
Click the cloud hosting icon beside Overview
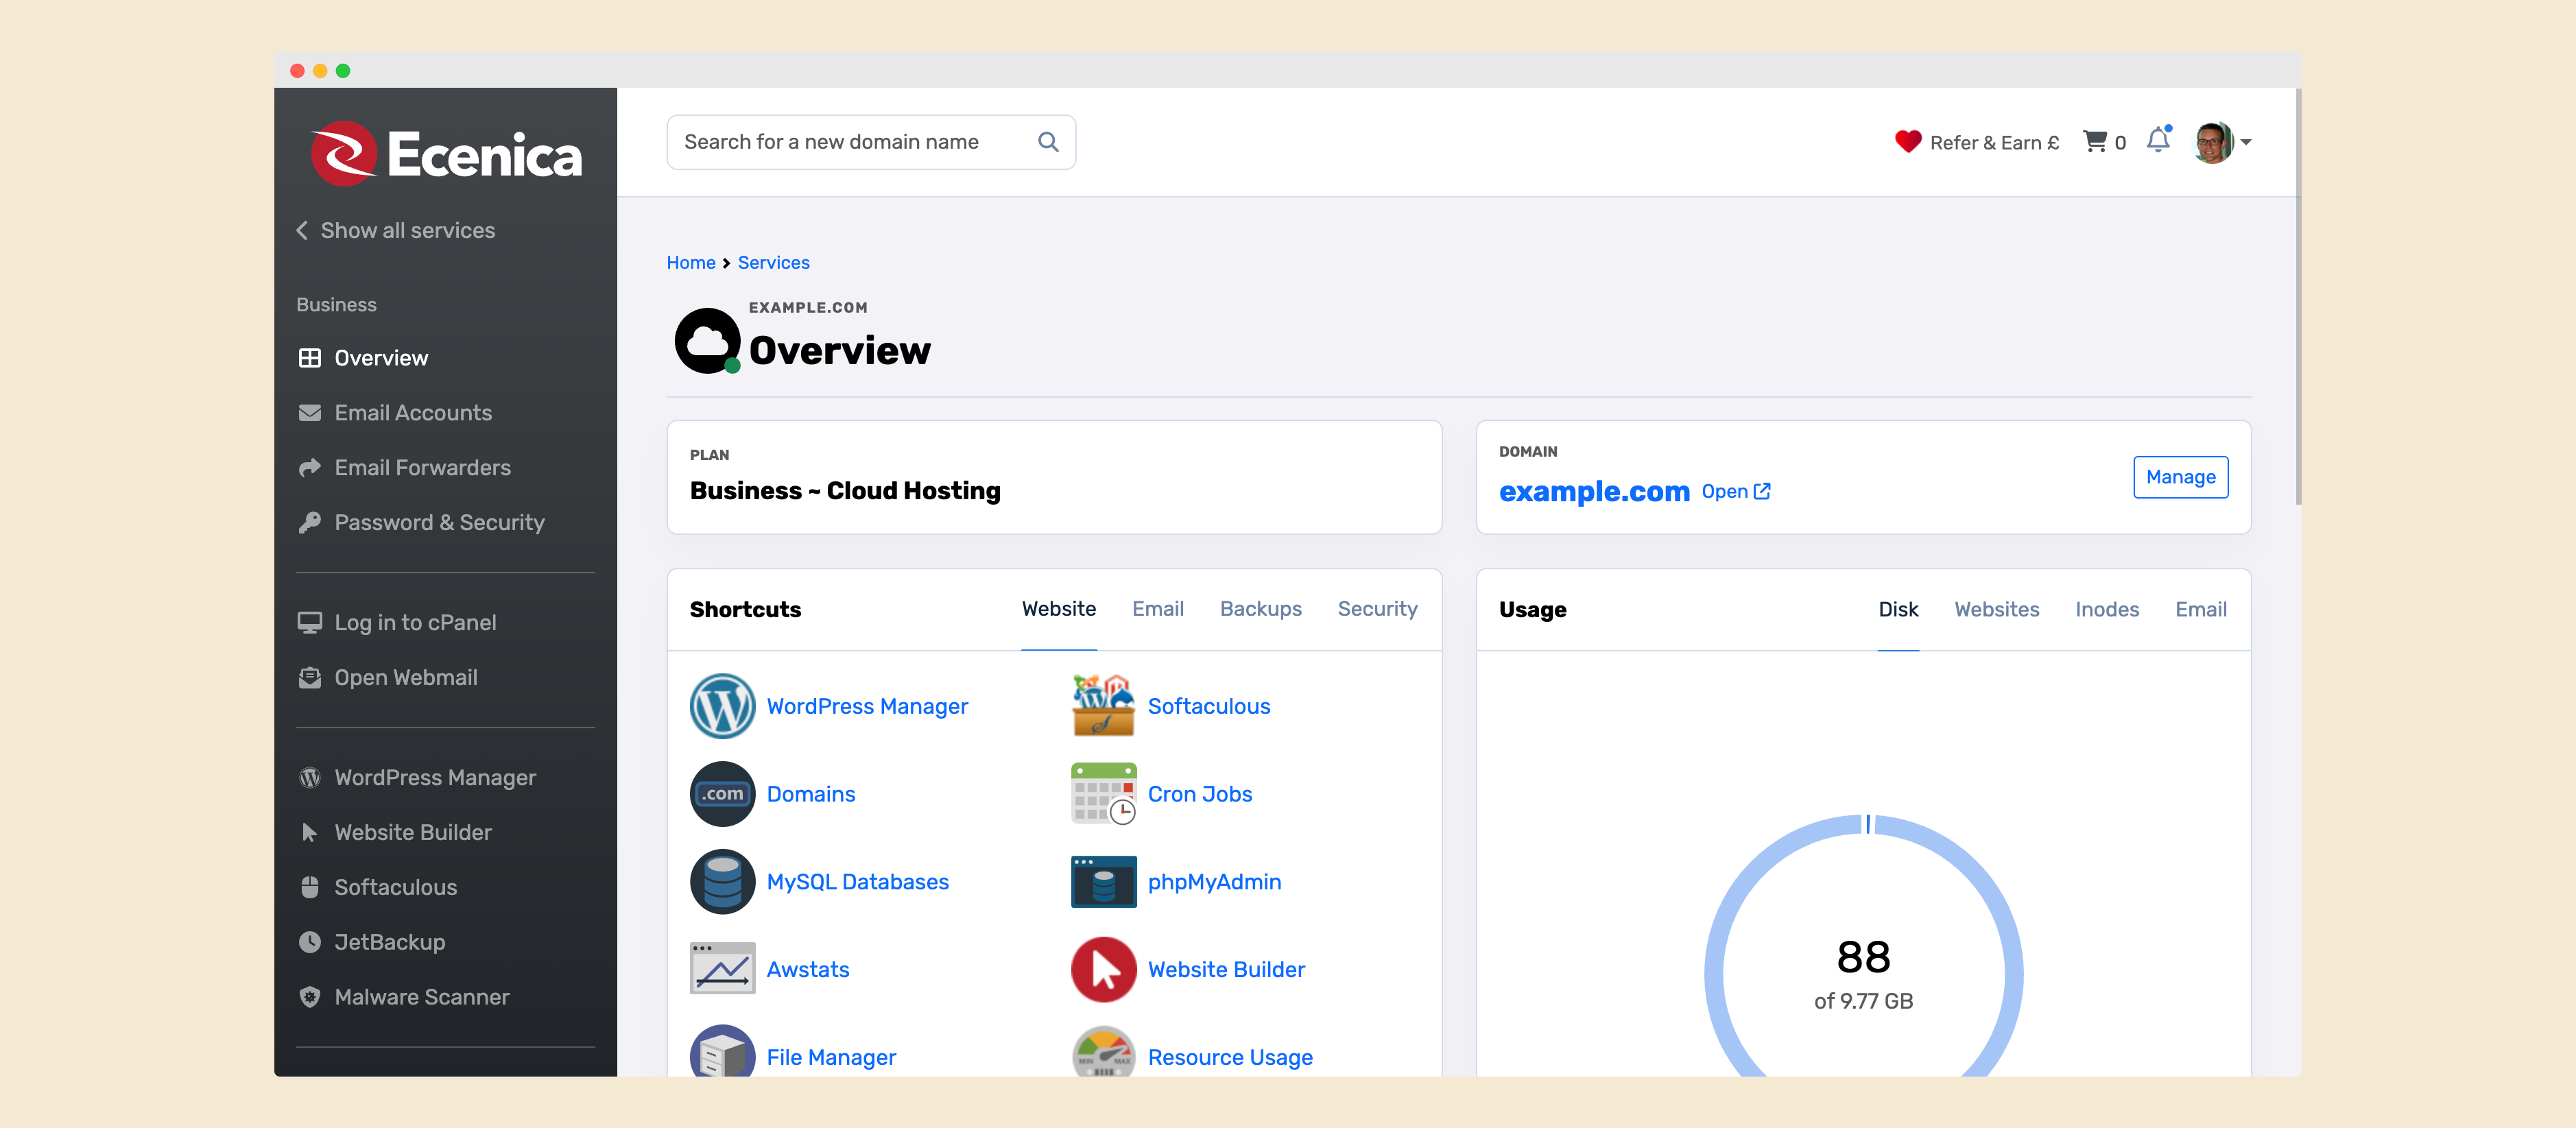point(708,341)
